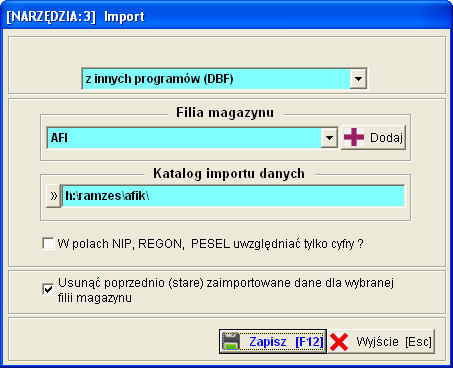
Task: Enable NIP, REGON, PESEL digits only checkbox
Action: 48,244
